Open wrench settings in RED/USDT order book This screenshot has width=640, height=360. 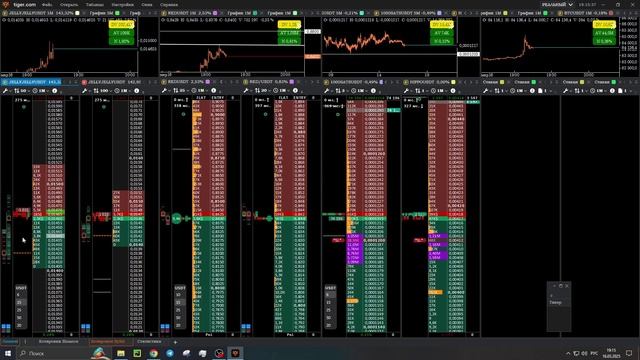[x=246, y=91]
